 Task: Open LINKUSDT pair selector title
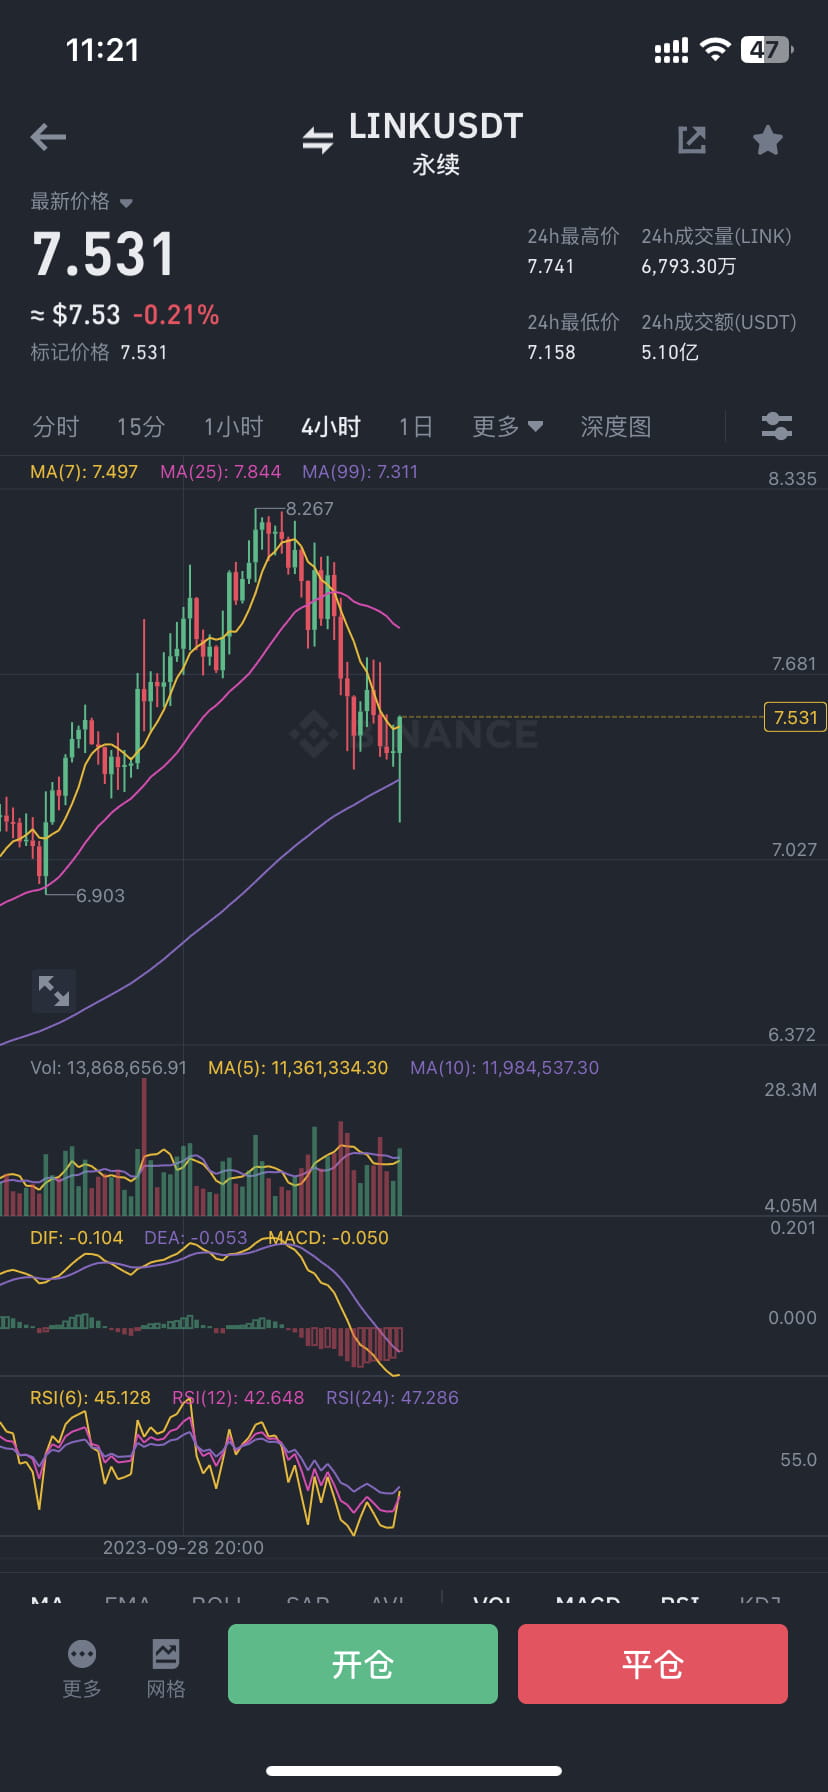[x=436, y=126]
